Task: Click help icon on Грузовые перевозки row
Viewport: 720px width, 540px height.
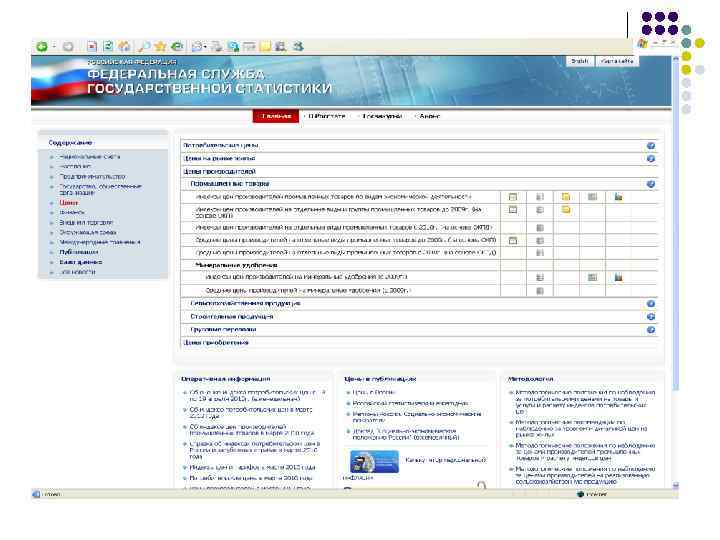Action: 651,330
